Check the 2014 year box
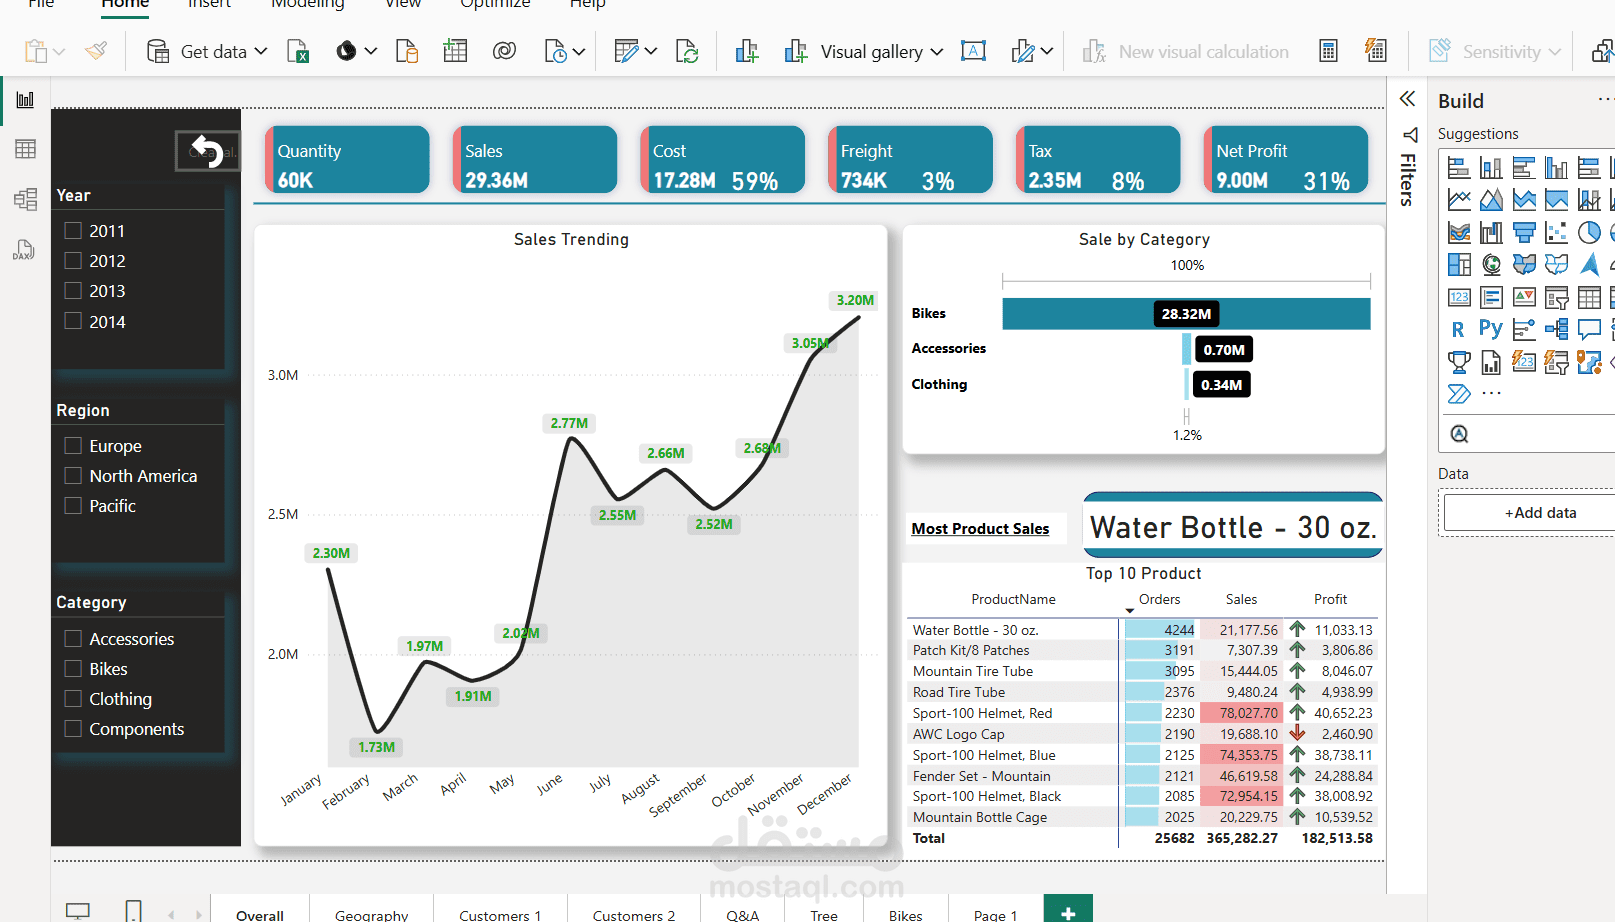Viewport: 1615px width, 922px height. [73, 321]
